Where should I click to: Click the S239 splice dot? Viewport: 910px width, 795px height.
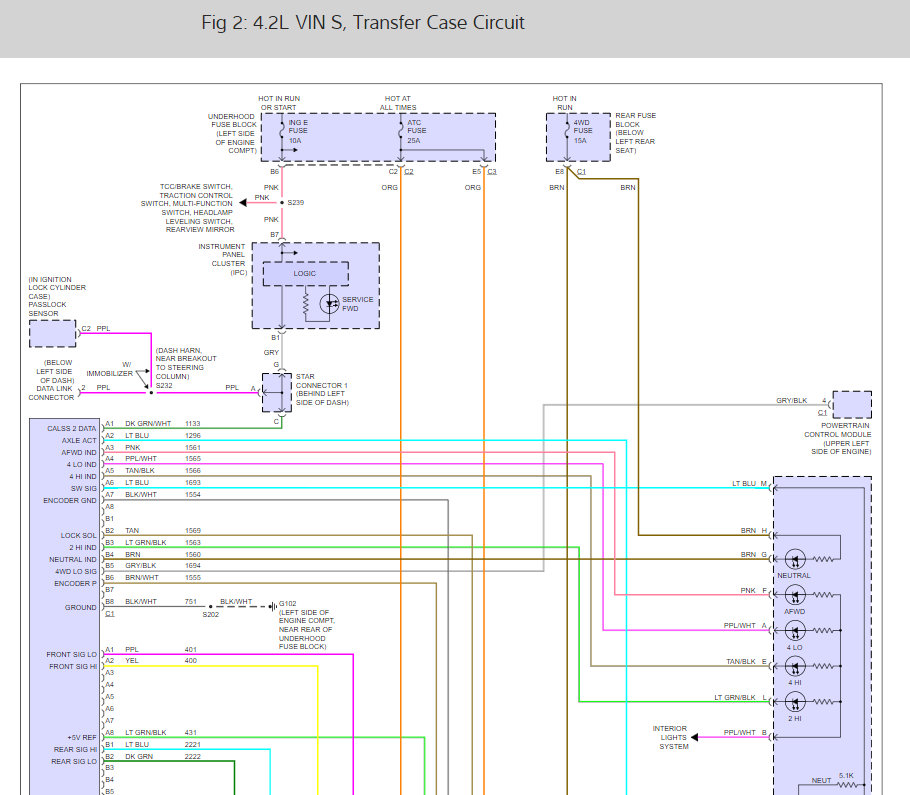282,203
